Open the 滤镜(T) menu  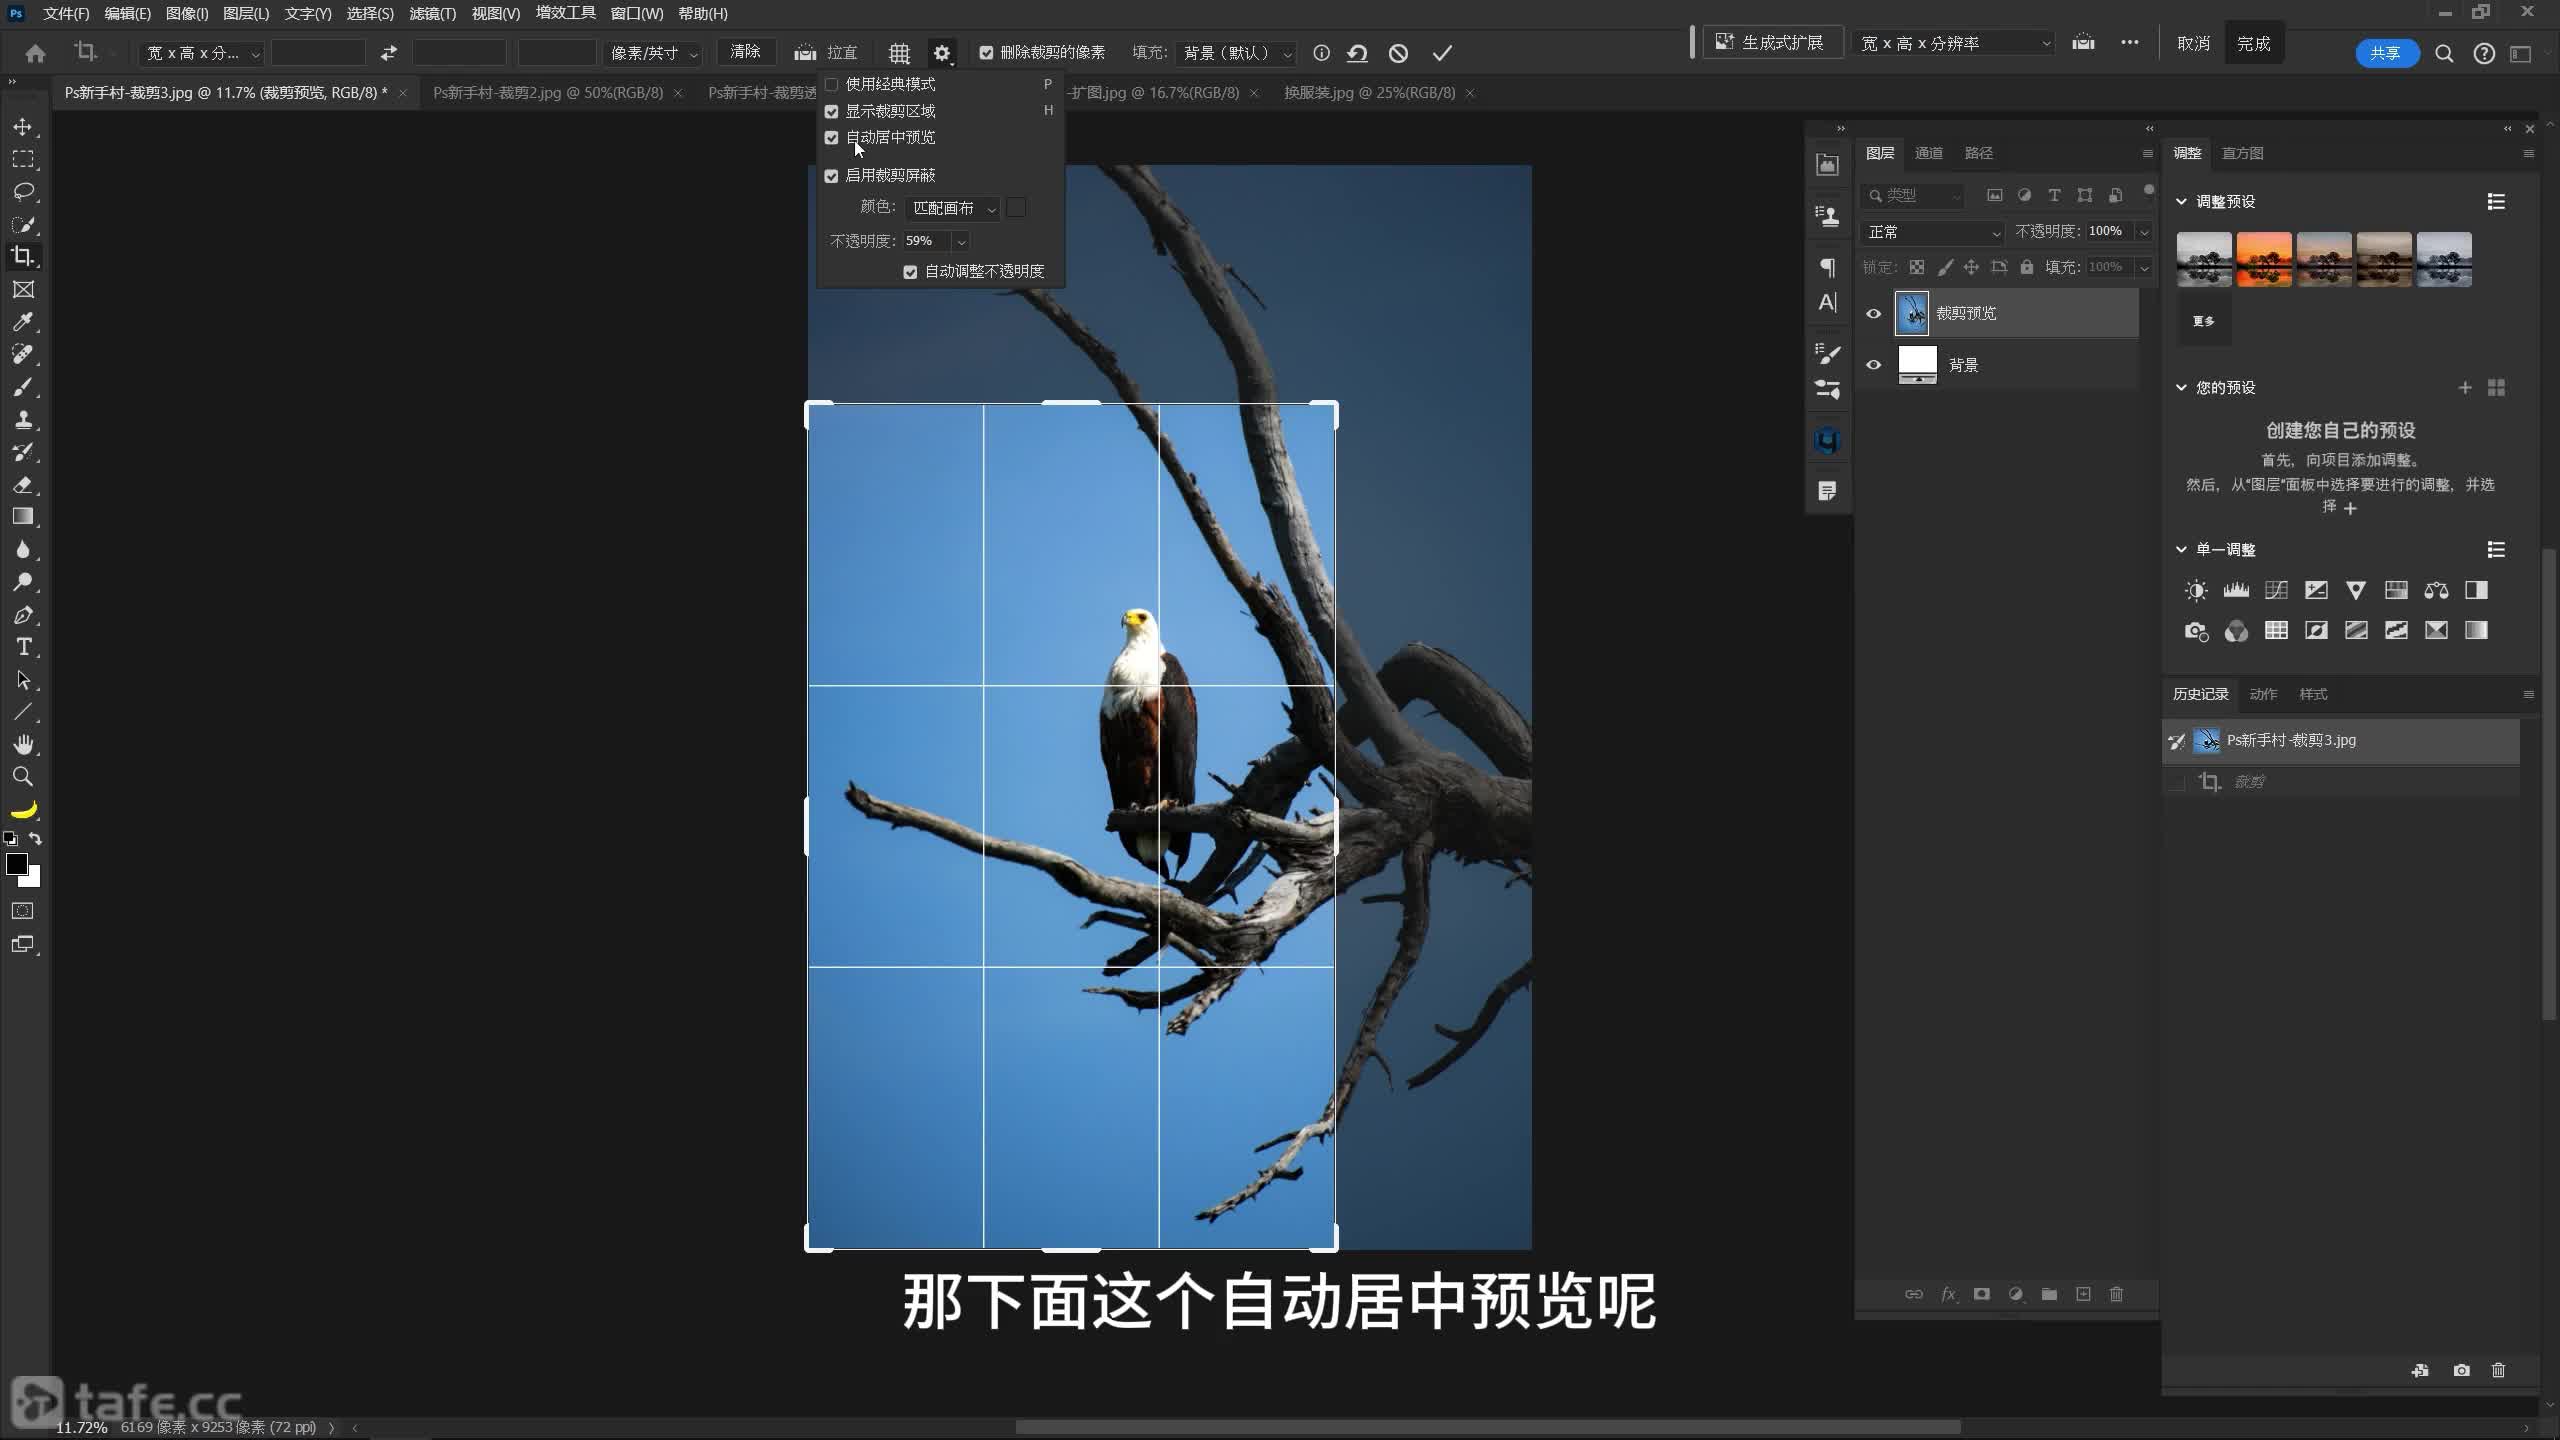tap(432, 14)
